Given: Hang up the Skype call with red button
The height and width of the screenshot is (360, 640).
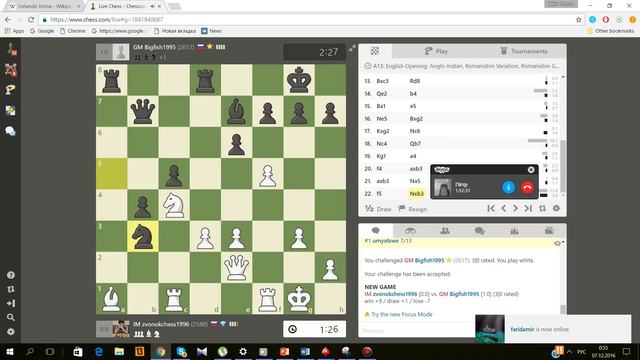Looking at the screenshot, I should (527, 187).
